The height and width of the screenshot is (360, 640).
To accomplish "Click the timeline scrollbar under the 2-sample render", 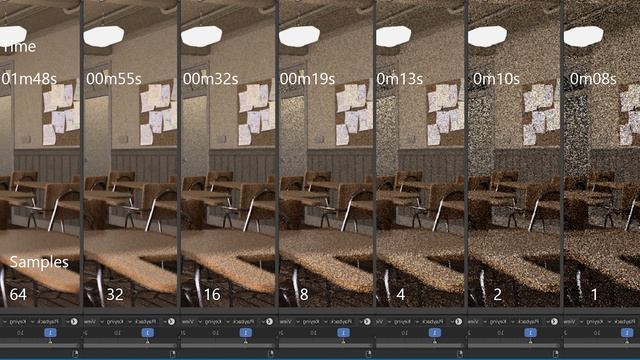I will [515, 346].
